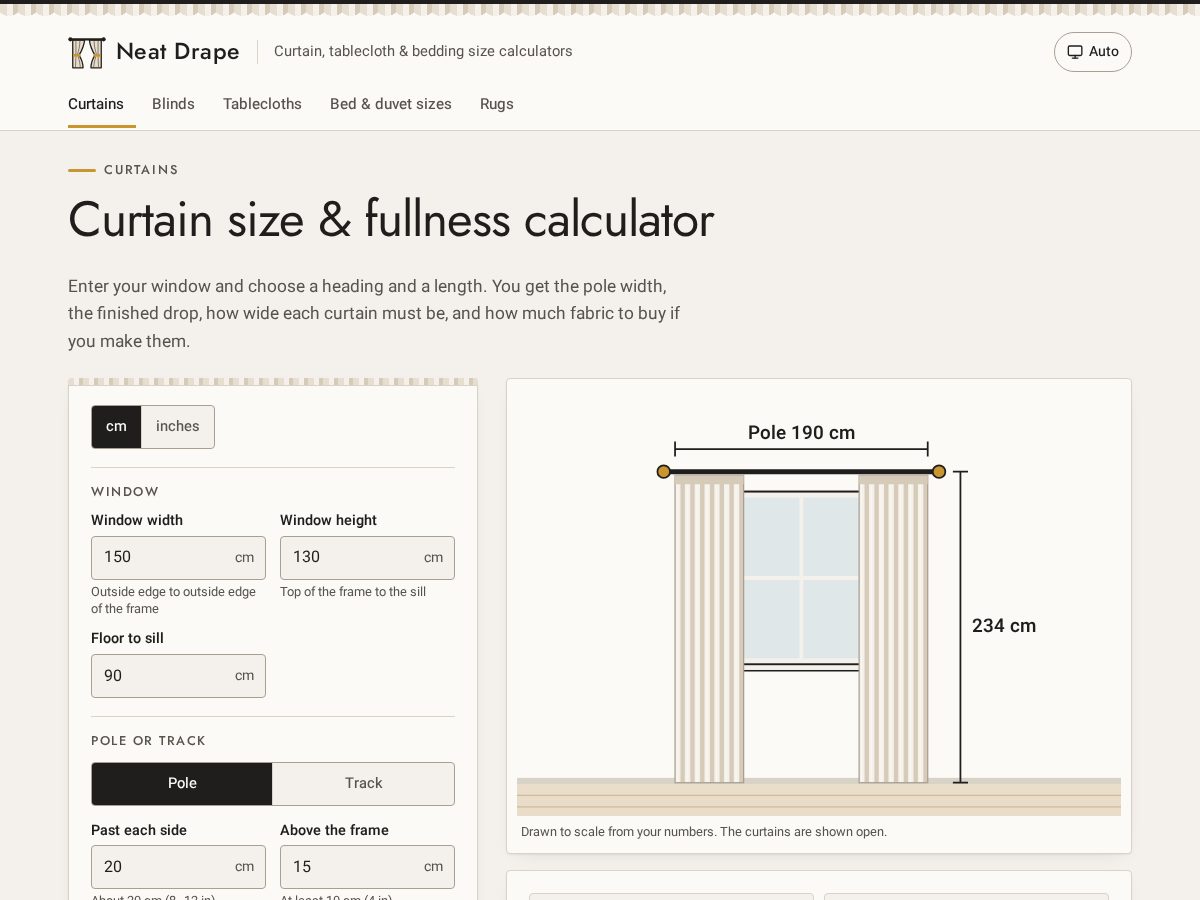Click the left pole finial
Image resolution: width=1200 pixels, height=900 pixels.
664,471
